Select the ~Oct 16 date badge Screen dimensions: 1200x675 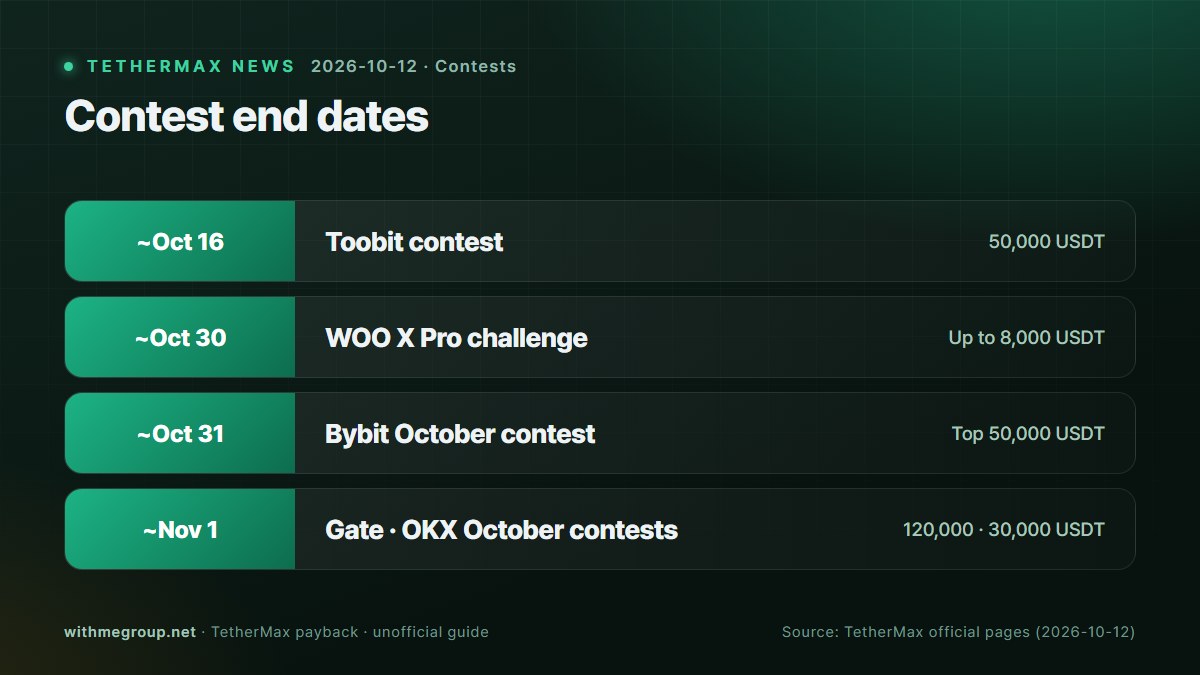tap(180, 241)
